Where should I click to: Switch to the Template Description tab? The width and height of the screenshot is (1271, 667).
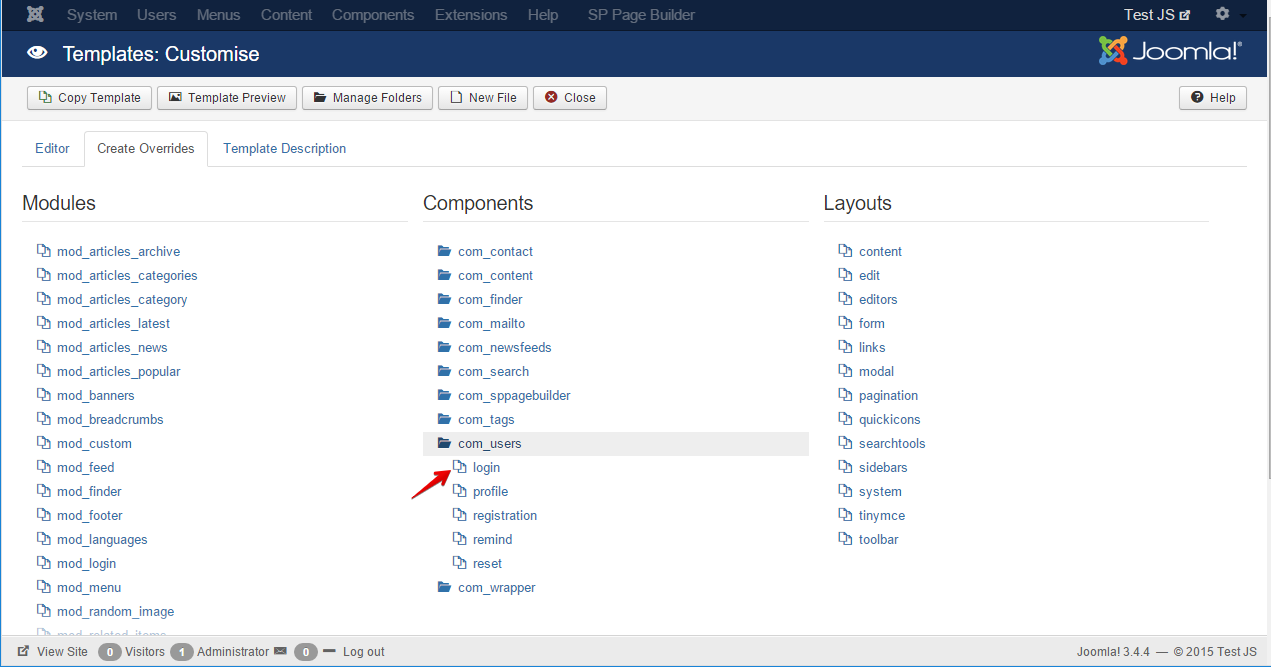284,148
